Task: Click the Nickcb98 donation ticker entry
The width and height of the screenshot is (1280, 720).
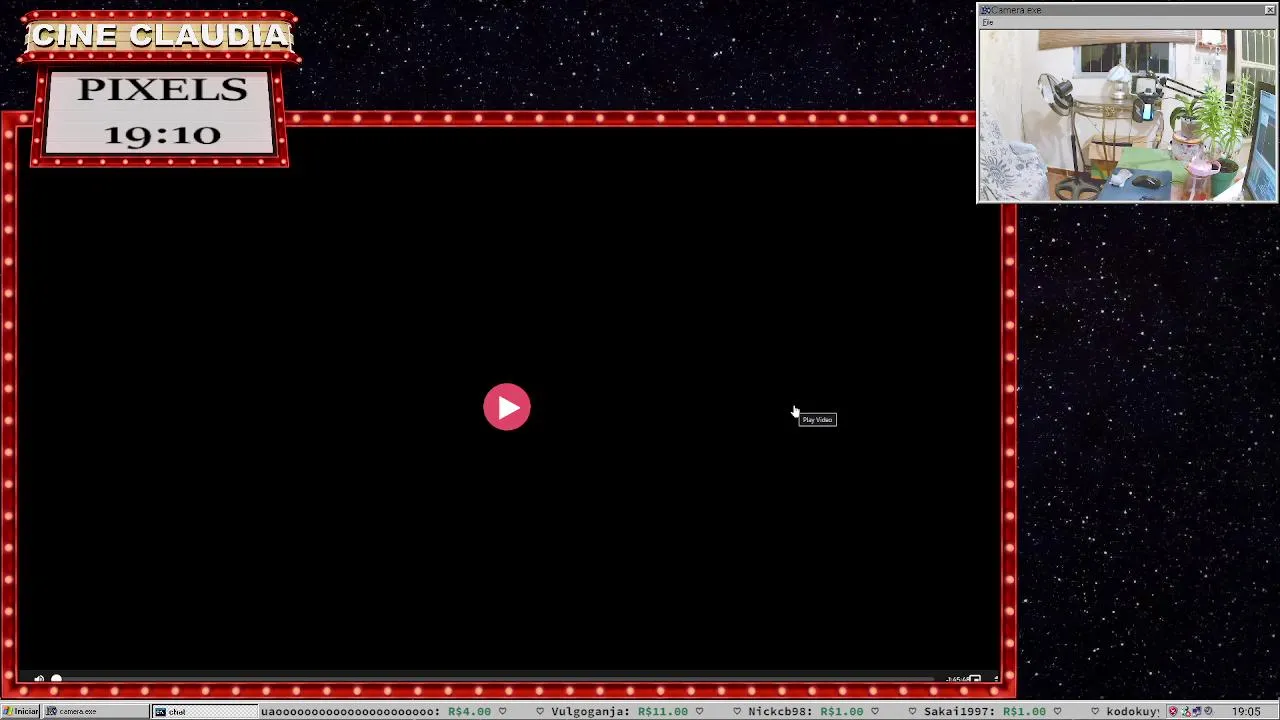Action: [x=805, y=711]
